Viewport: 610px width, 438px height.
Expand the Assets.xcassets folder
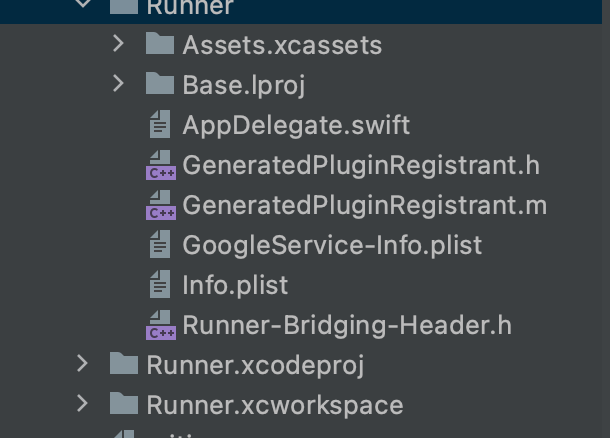coord(118,44)
